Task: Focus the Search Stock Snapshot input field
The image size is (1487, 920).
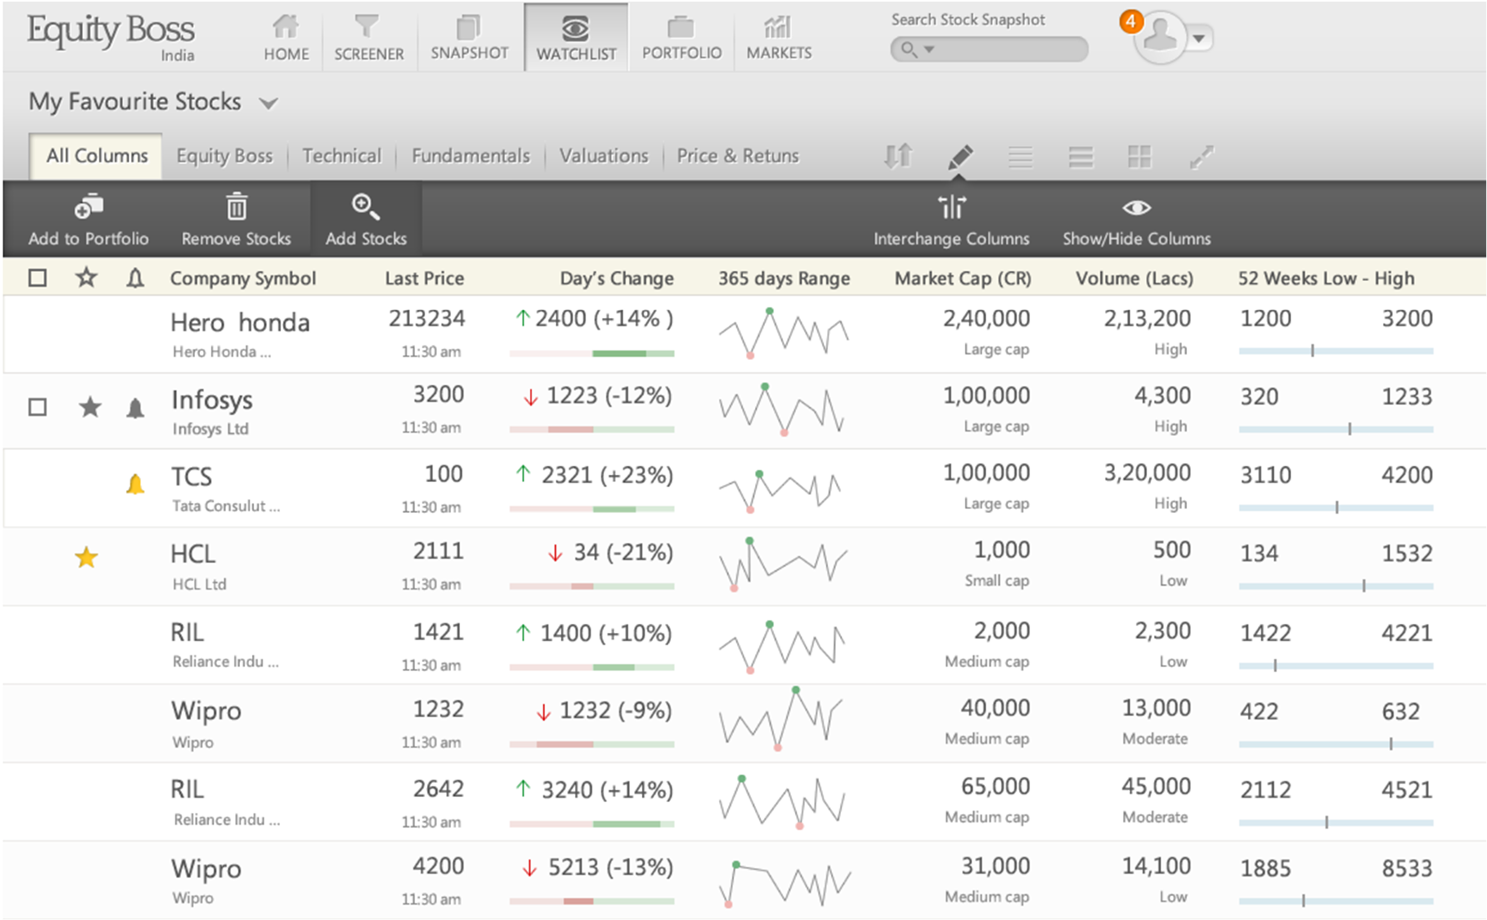Action: [989, 49]
